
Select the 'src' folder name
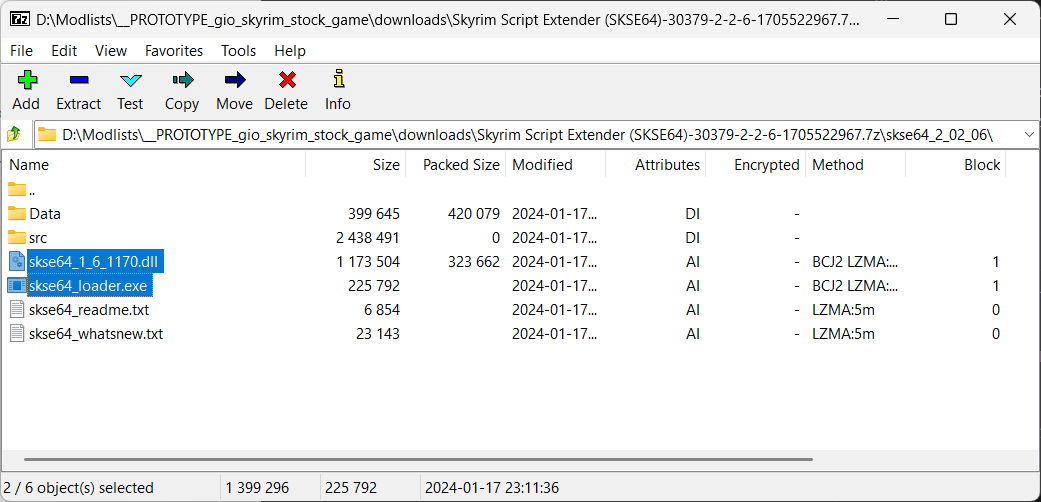pos(38,238)
